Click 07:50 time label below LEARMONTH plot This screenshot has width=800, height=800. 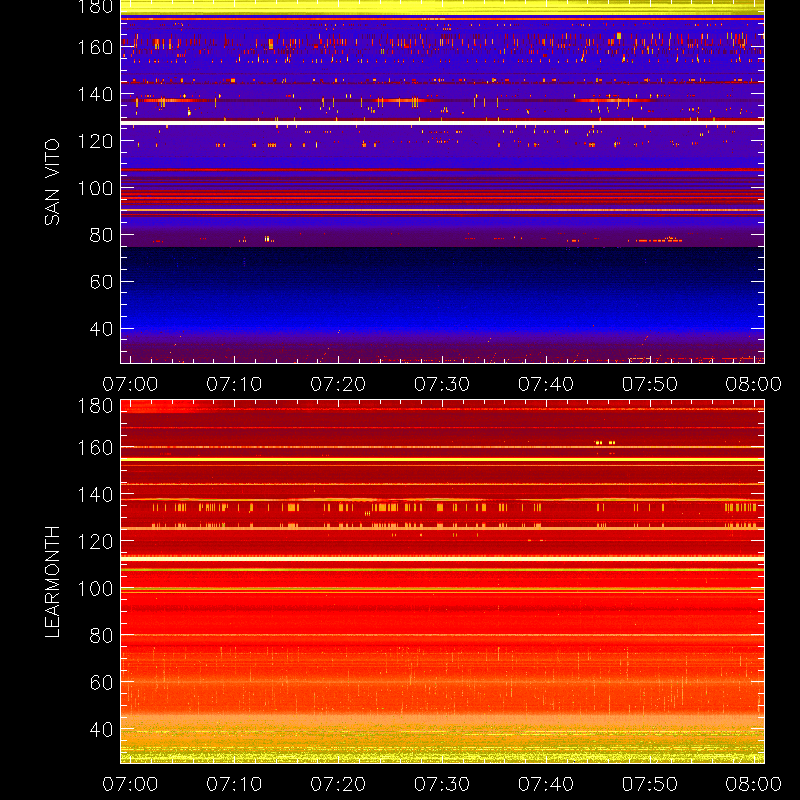(x=650, y=784)
